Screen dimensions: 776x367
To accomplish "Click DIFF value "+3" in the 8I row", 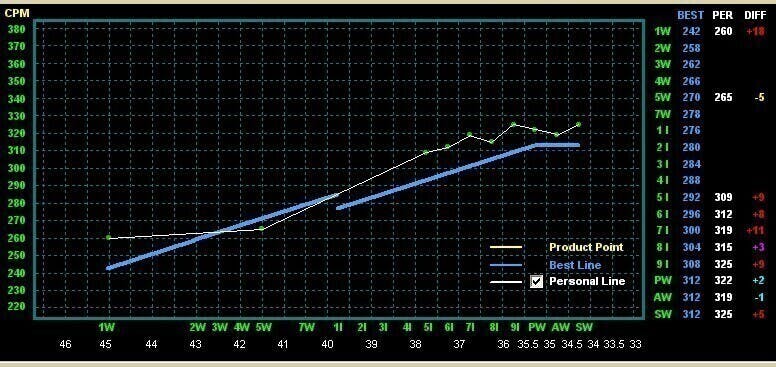I will pyautogui.click(x=759, y=247).
